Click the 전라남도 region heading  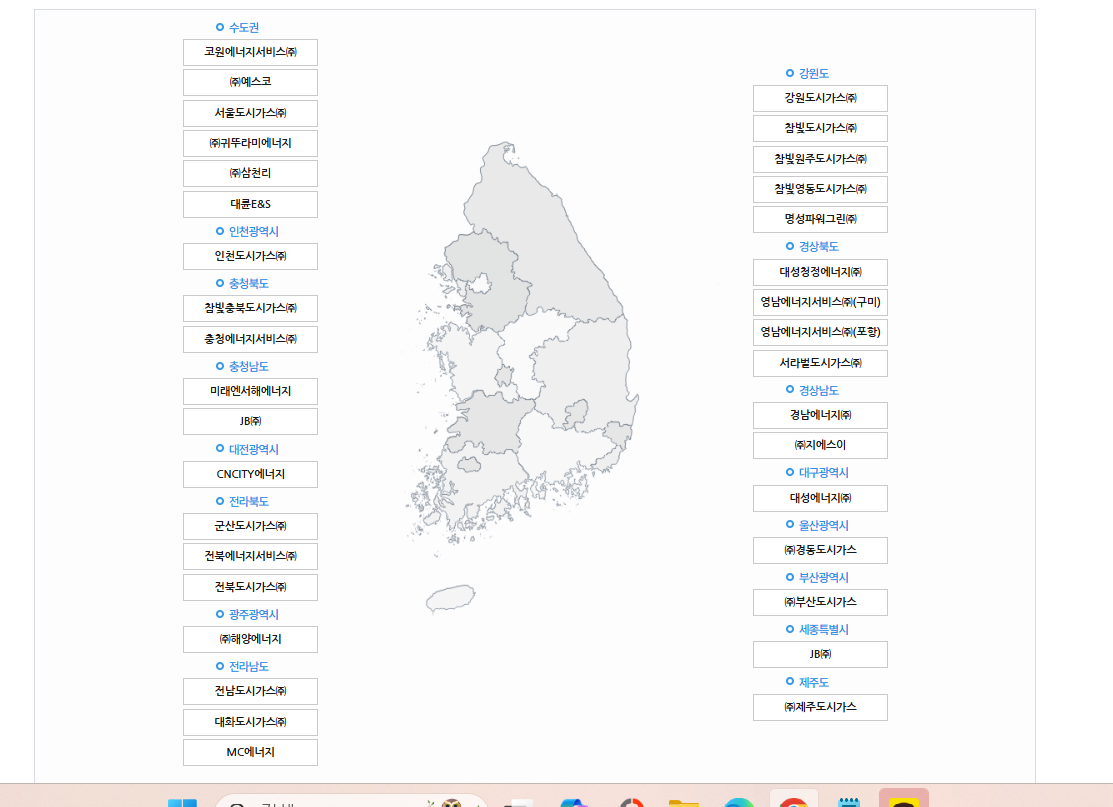click(x=248, y=666)
